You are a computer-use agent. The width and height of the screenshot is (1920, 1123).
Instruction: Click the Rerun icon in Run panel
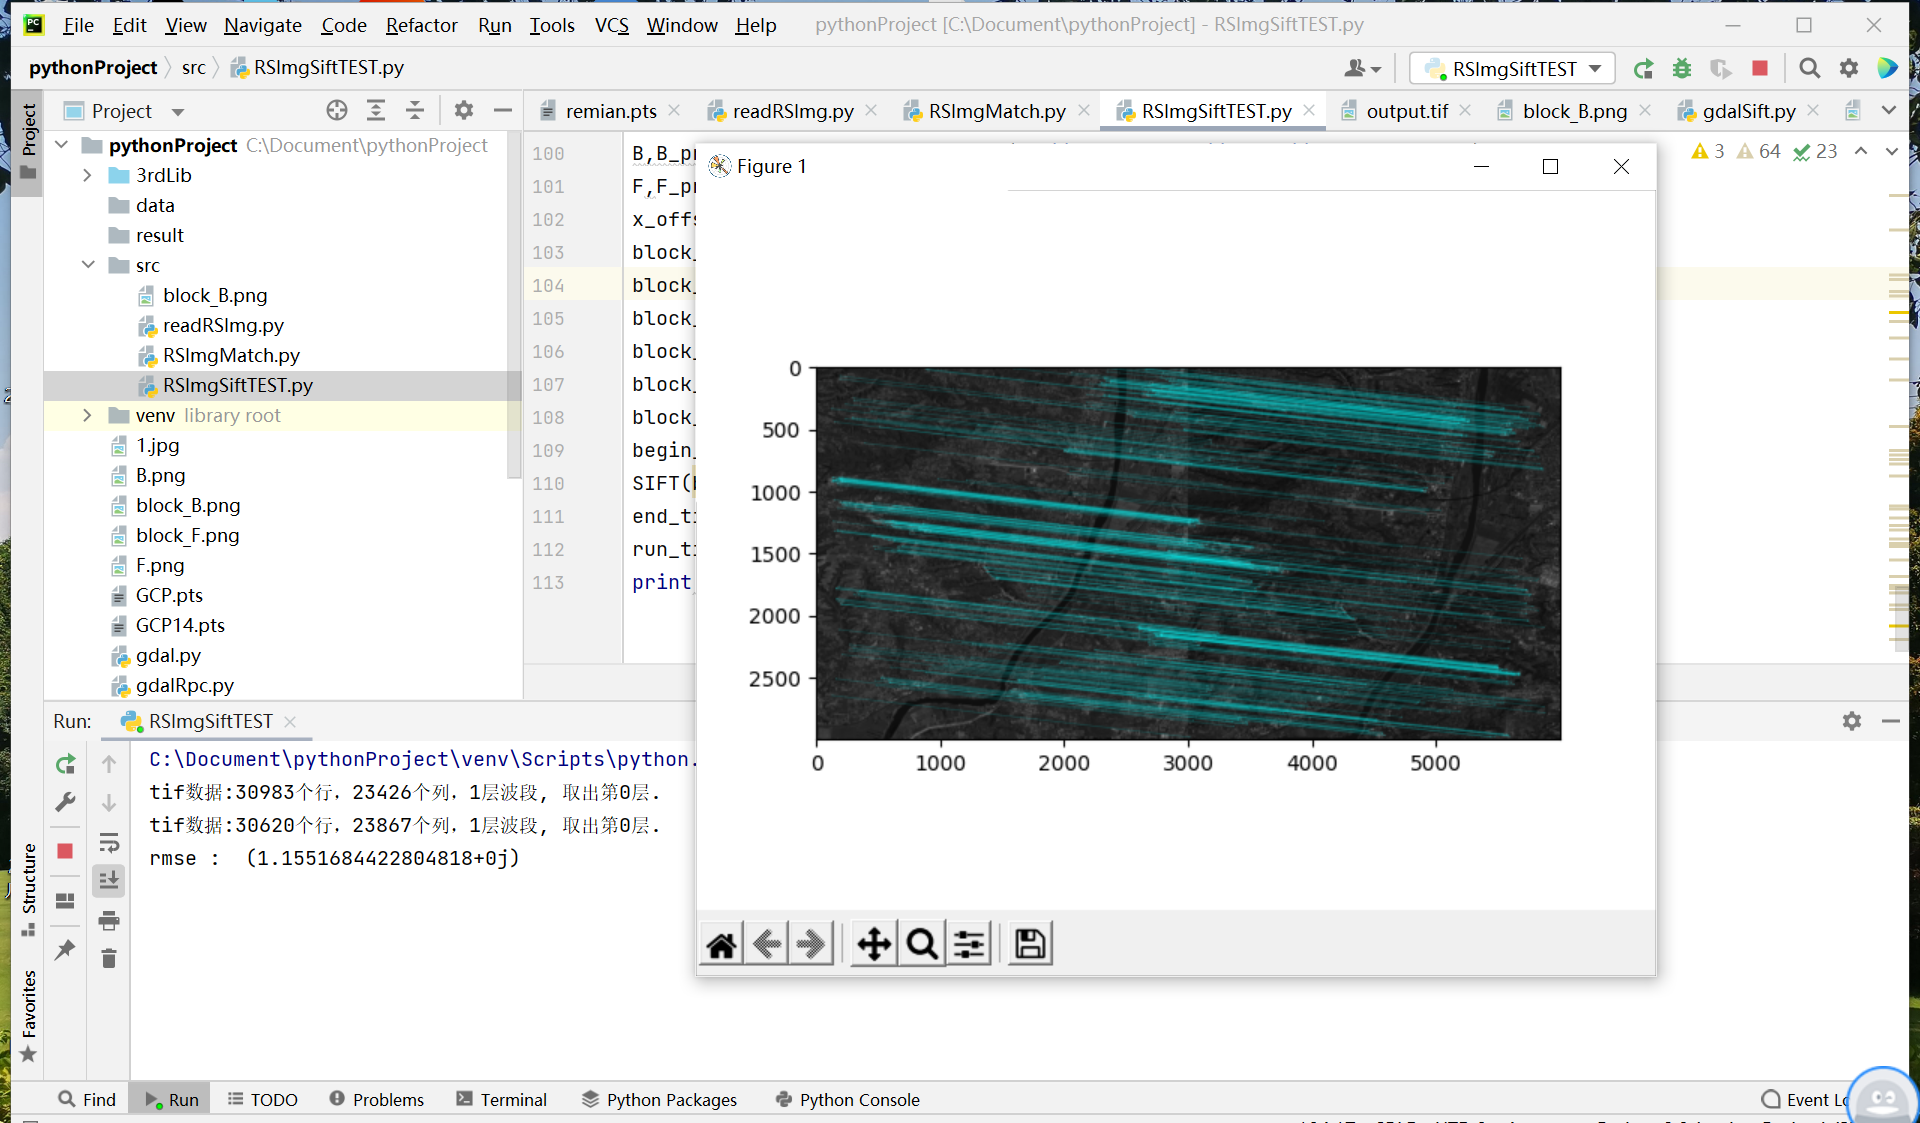pos(66,765)
